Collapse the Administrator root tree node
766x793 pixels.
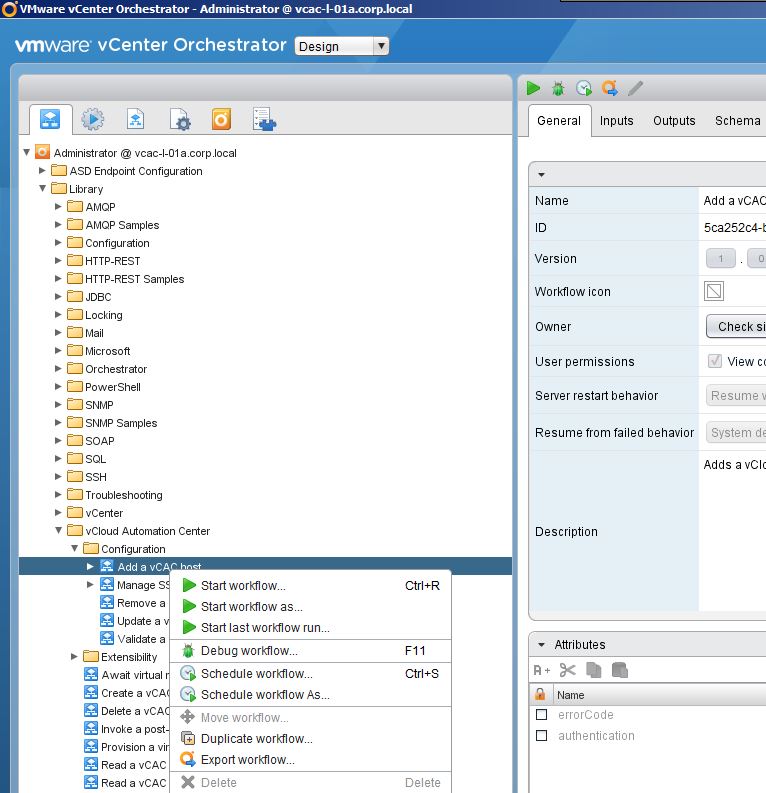click(x=27, y=152)
